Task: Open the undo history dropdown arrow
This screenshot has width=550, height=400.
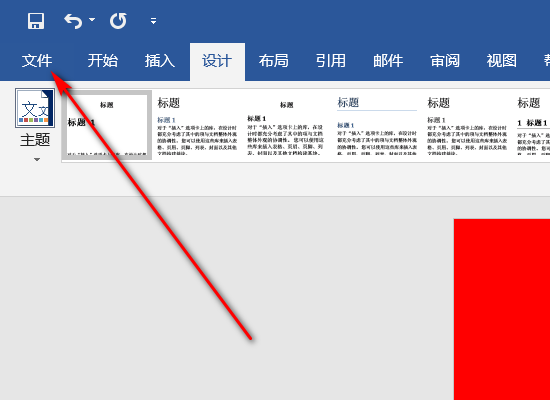Action: tap(92, 20)
